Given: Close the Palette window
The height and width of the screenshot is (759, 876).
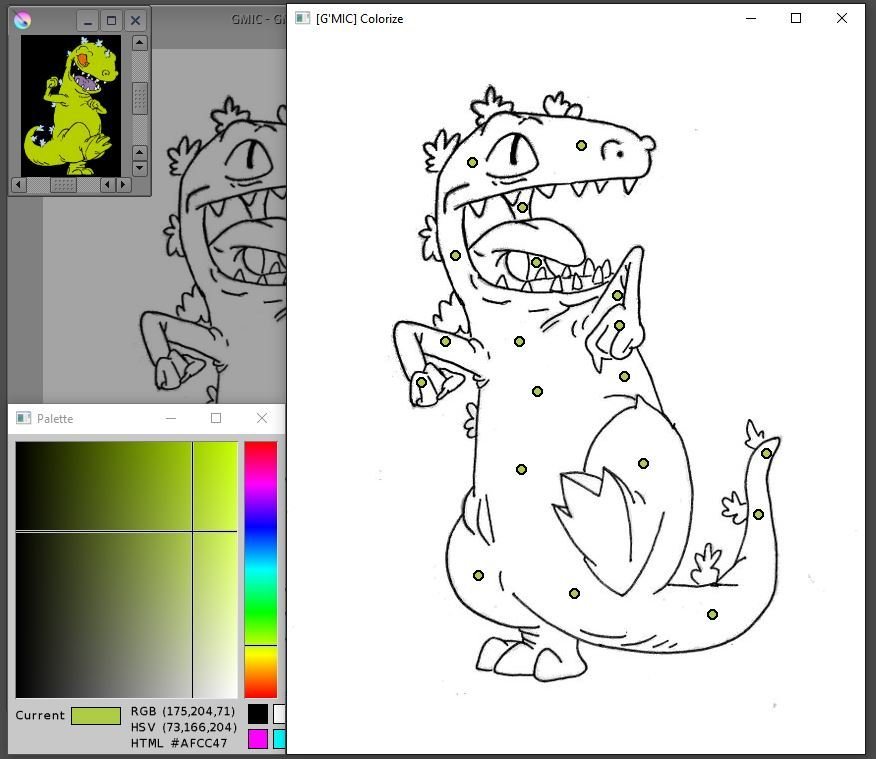Looking at the screenshot, I should (x=261, y=418).
